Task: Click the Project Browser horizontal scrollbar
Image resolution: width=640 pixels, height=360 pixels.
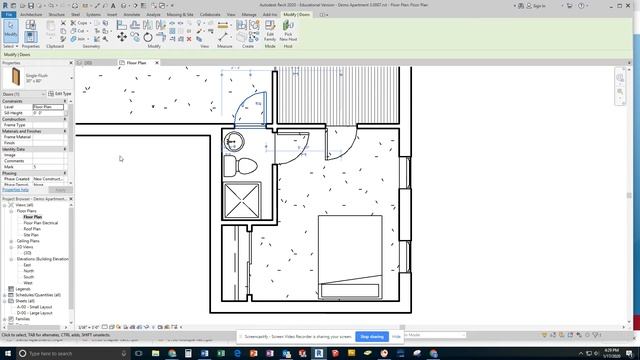Action: pos(35,327)
